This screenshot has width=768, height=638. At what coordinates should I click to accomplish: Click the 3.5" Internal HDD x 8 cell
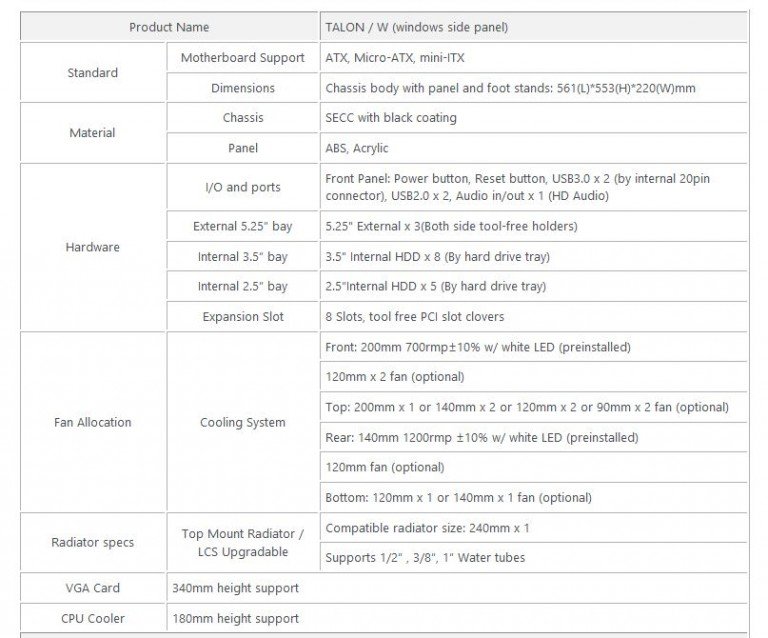533,257
